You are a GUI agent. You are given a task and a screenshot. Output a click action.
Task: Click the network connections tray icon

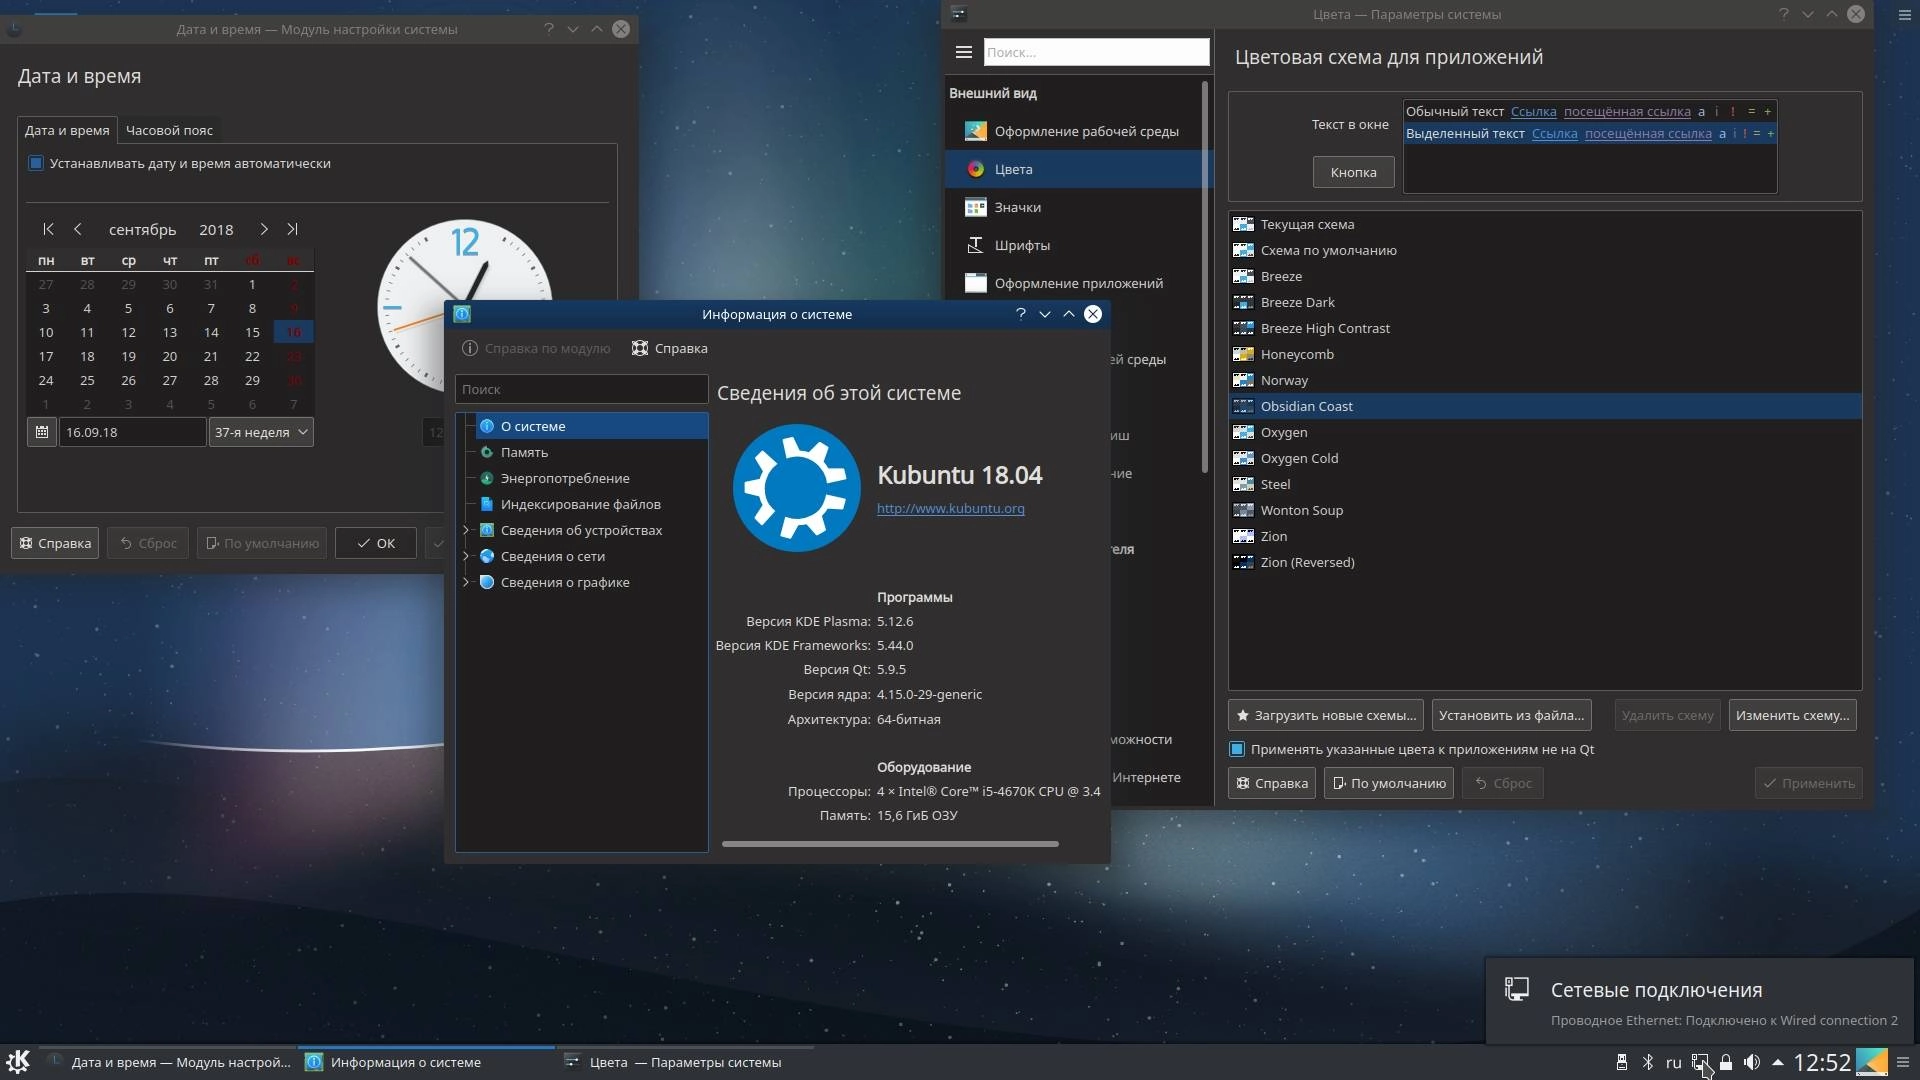point(1700,1062)
